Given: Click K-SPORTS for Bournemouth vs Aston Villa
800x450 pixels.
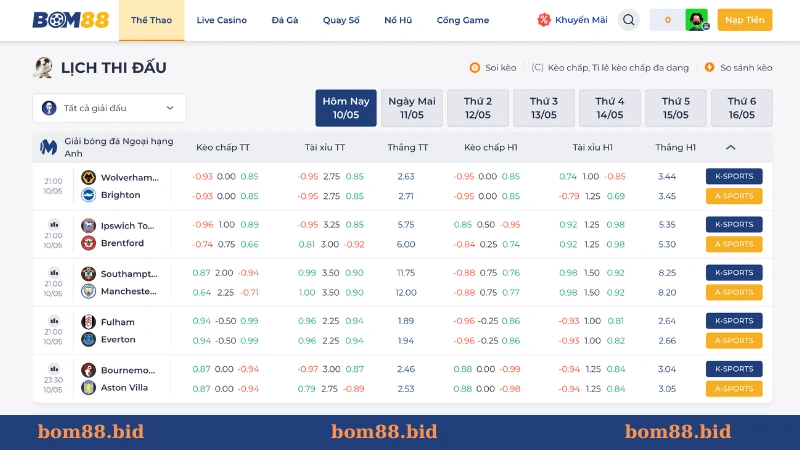Looking at the screenshot, I should pos(734,369).
